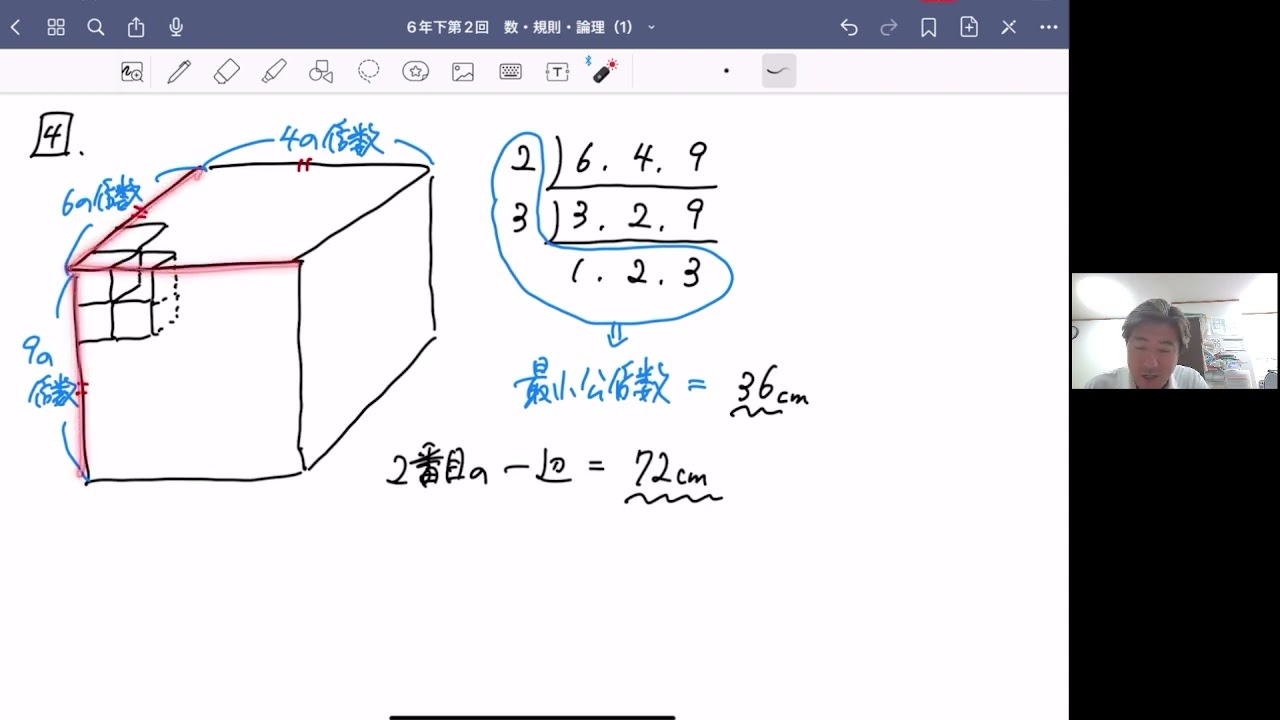The height and width of the screenshot is (720, 1280).
Task: Expand the more options menu with three dots
Action: coord(1048,27)
